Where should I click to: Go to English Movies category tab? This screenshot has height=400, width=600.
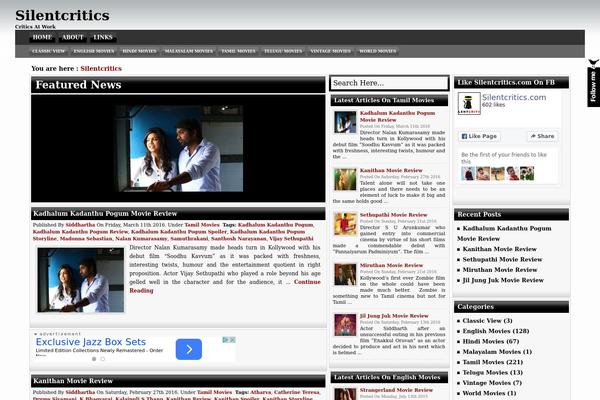point(94,51)
